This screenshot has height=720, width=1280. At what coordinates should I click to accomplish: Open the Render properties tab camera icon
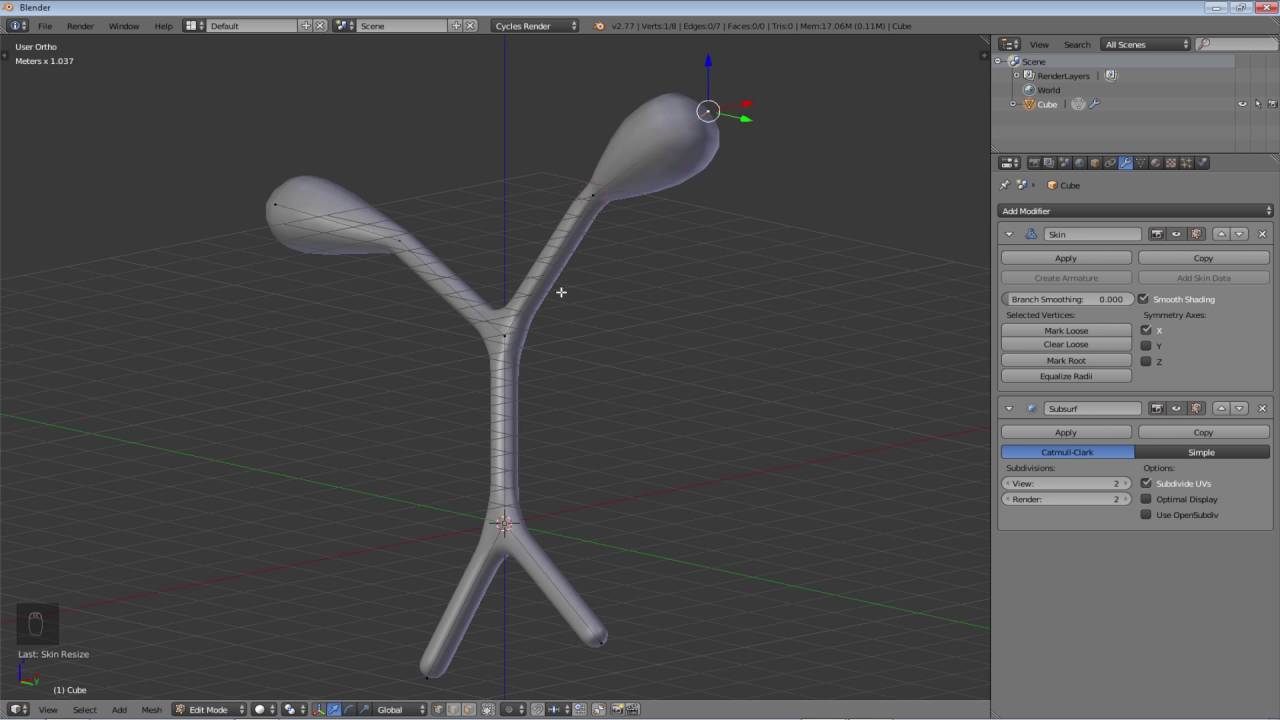click(1033, 163)
